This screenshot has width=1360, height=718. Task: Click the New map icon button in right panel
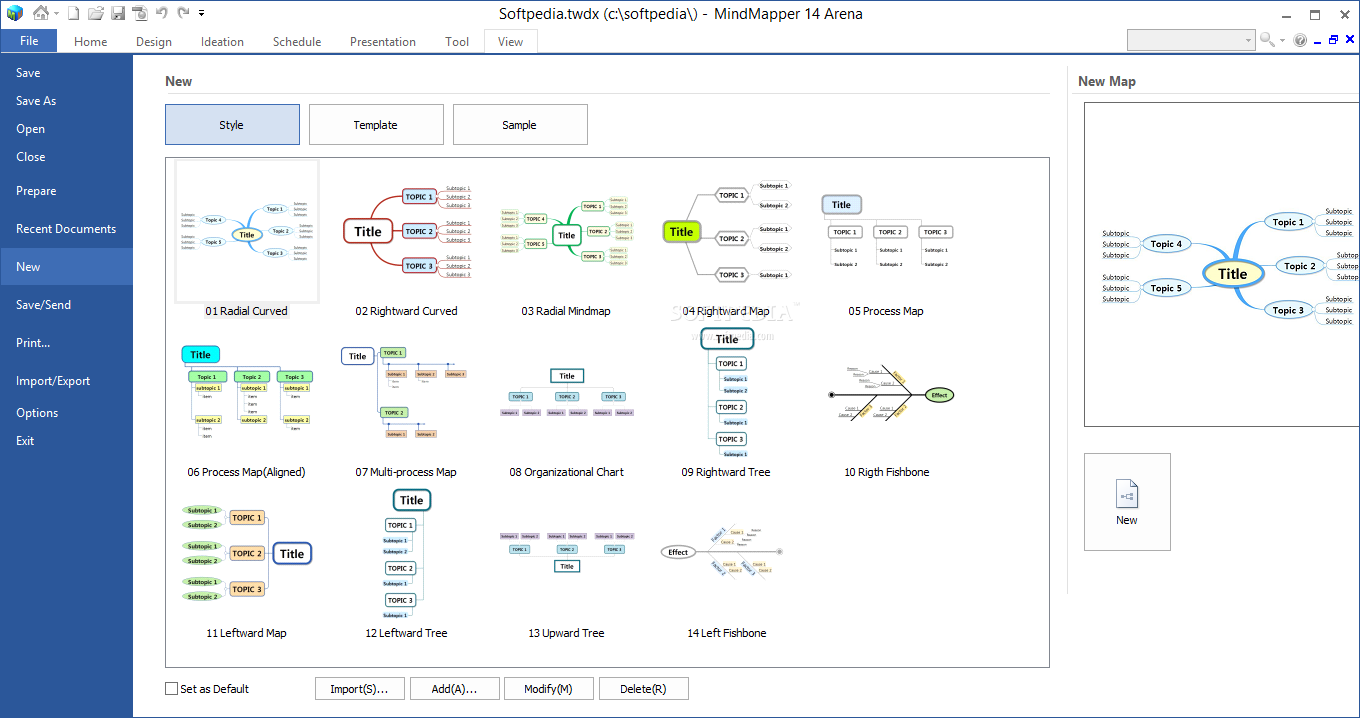1127,502
